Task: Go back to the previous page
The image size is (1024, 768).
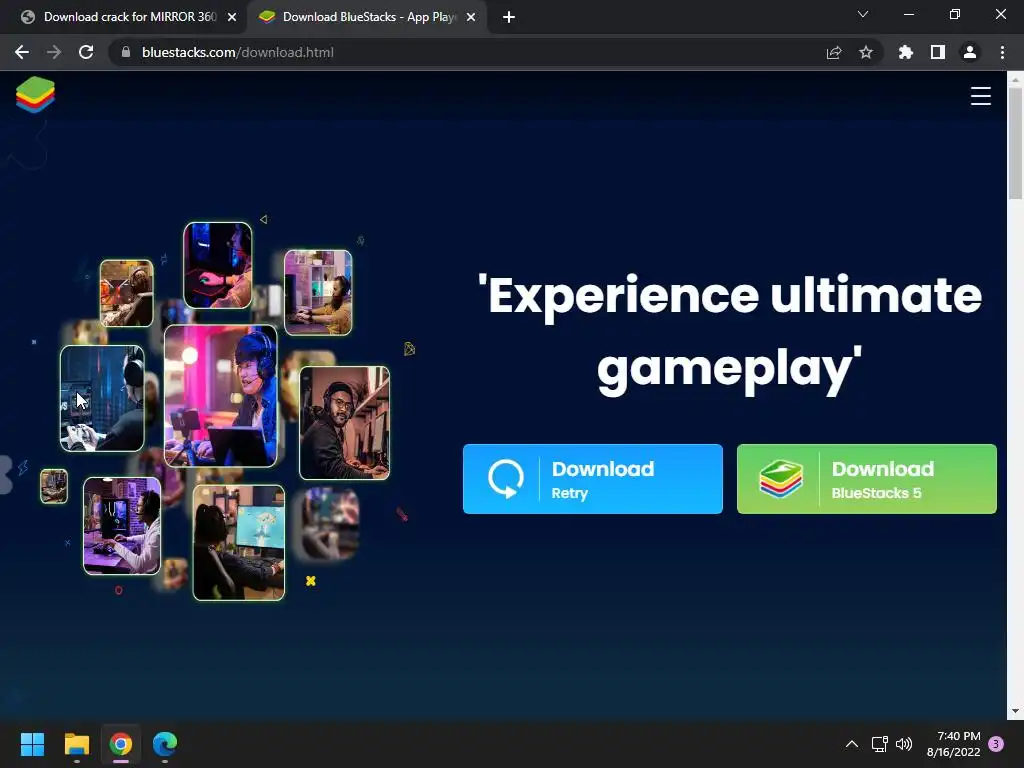Action: pyautogui.click(x=22, y=52)
